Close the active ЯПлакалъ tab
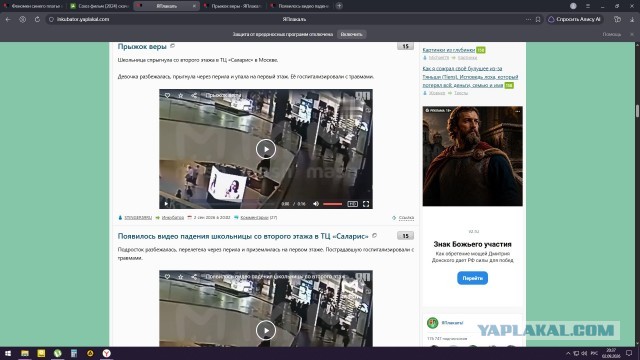 [x=193, y=6]
